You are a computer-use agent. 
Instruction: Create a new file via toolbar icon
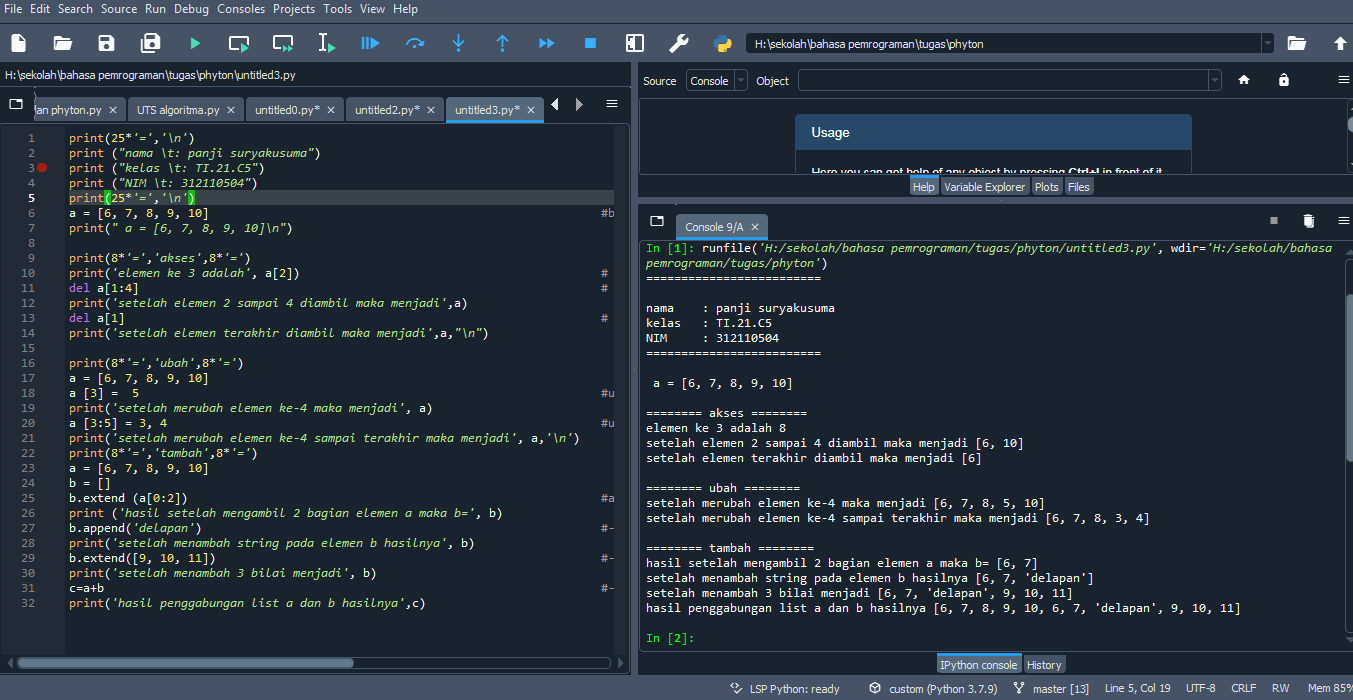19,43
